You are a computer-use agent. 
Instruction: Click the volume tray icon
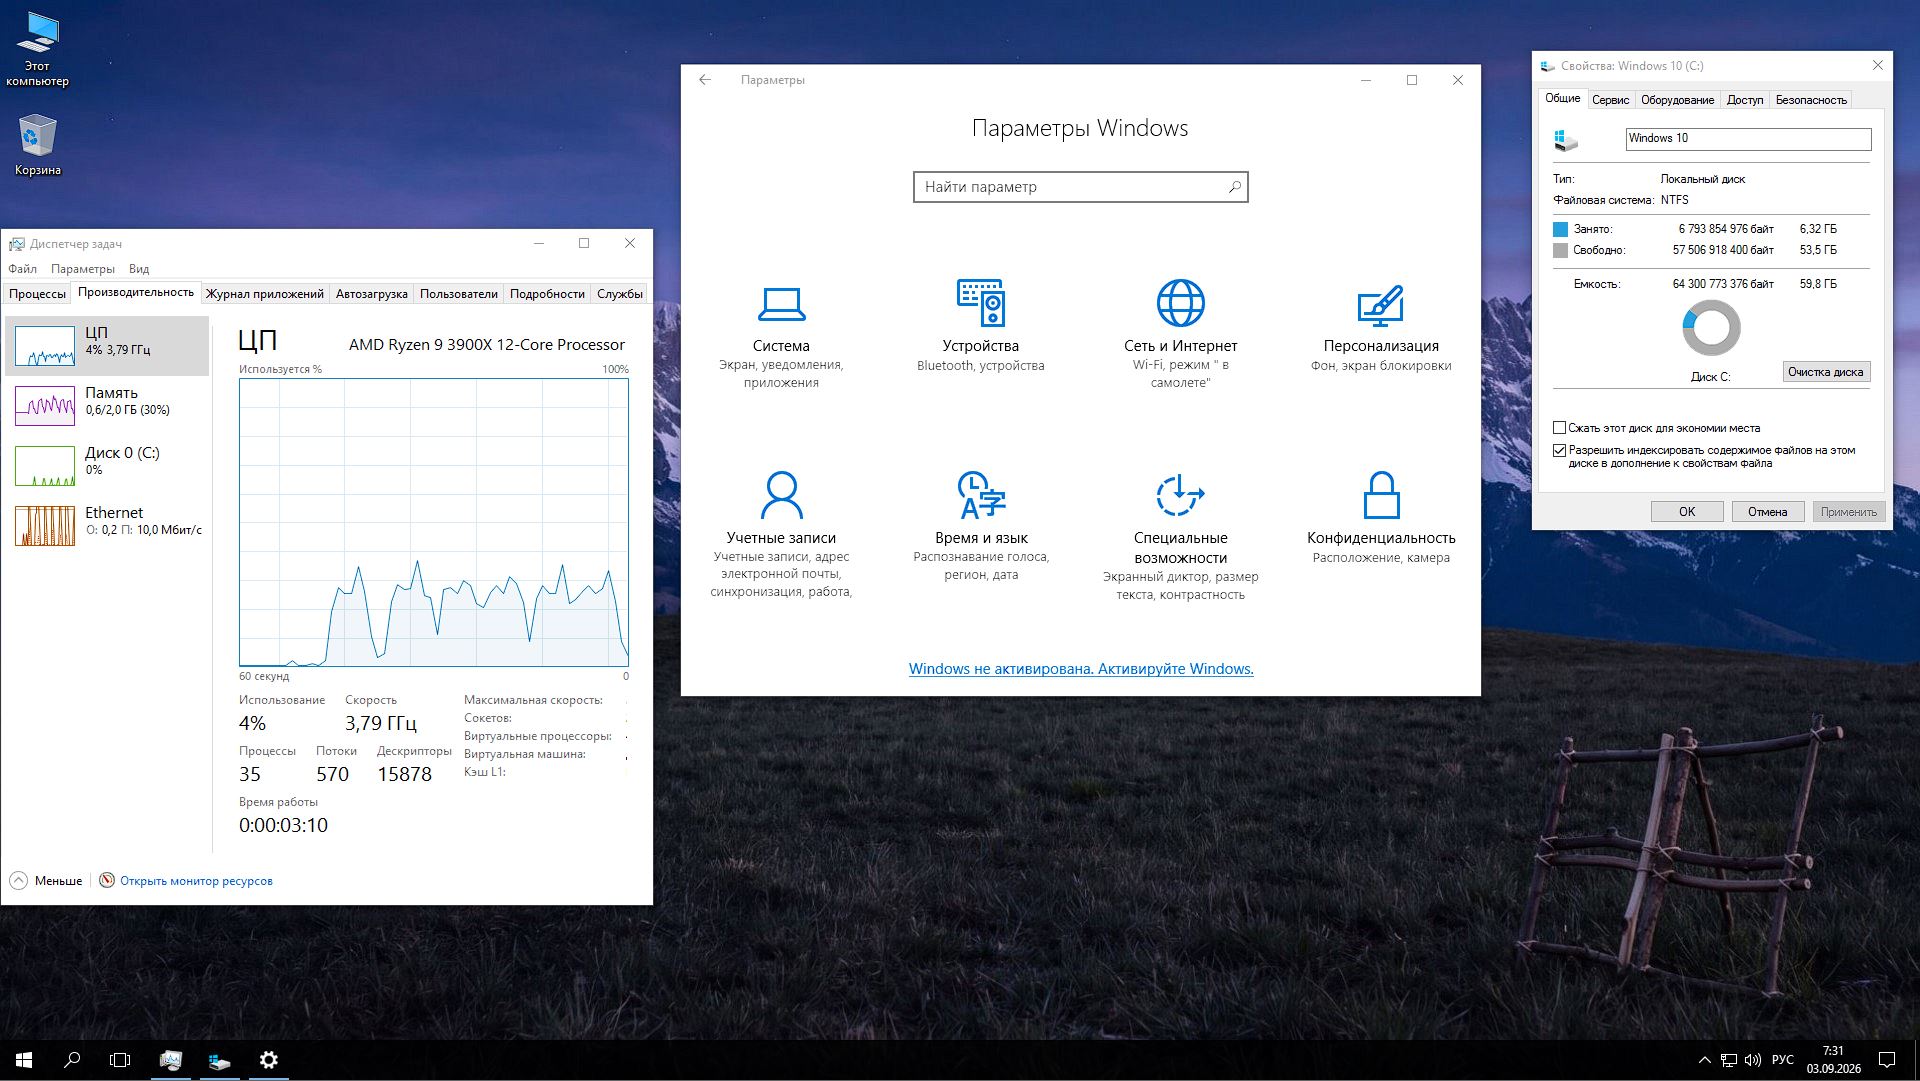coord(1753,1060)
